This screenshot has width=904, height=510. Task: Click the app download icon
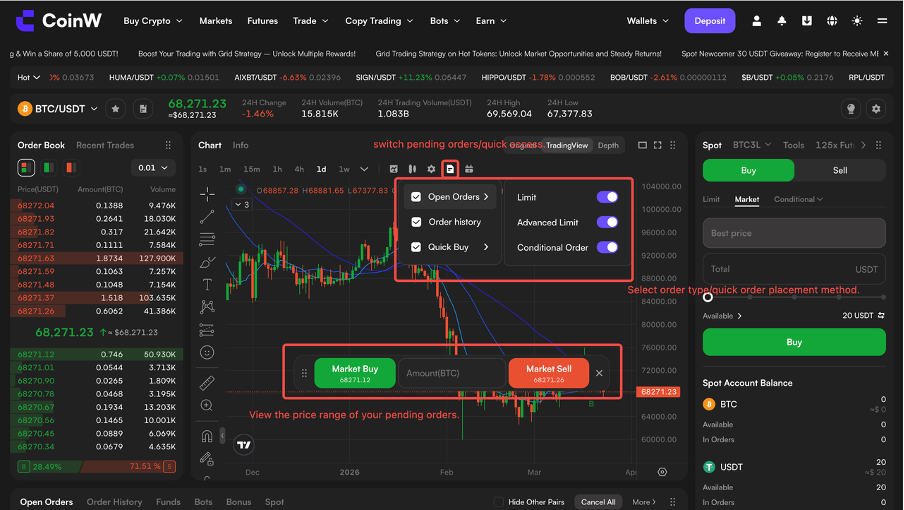tap(807, 21)
